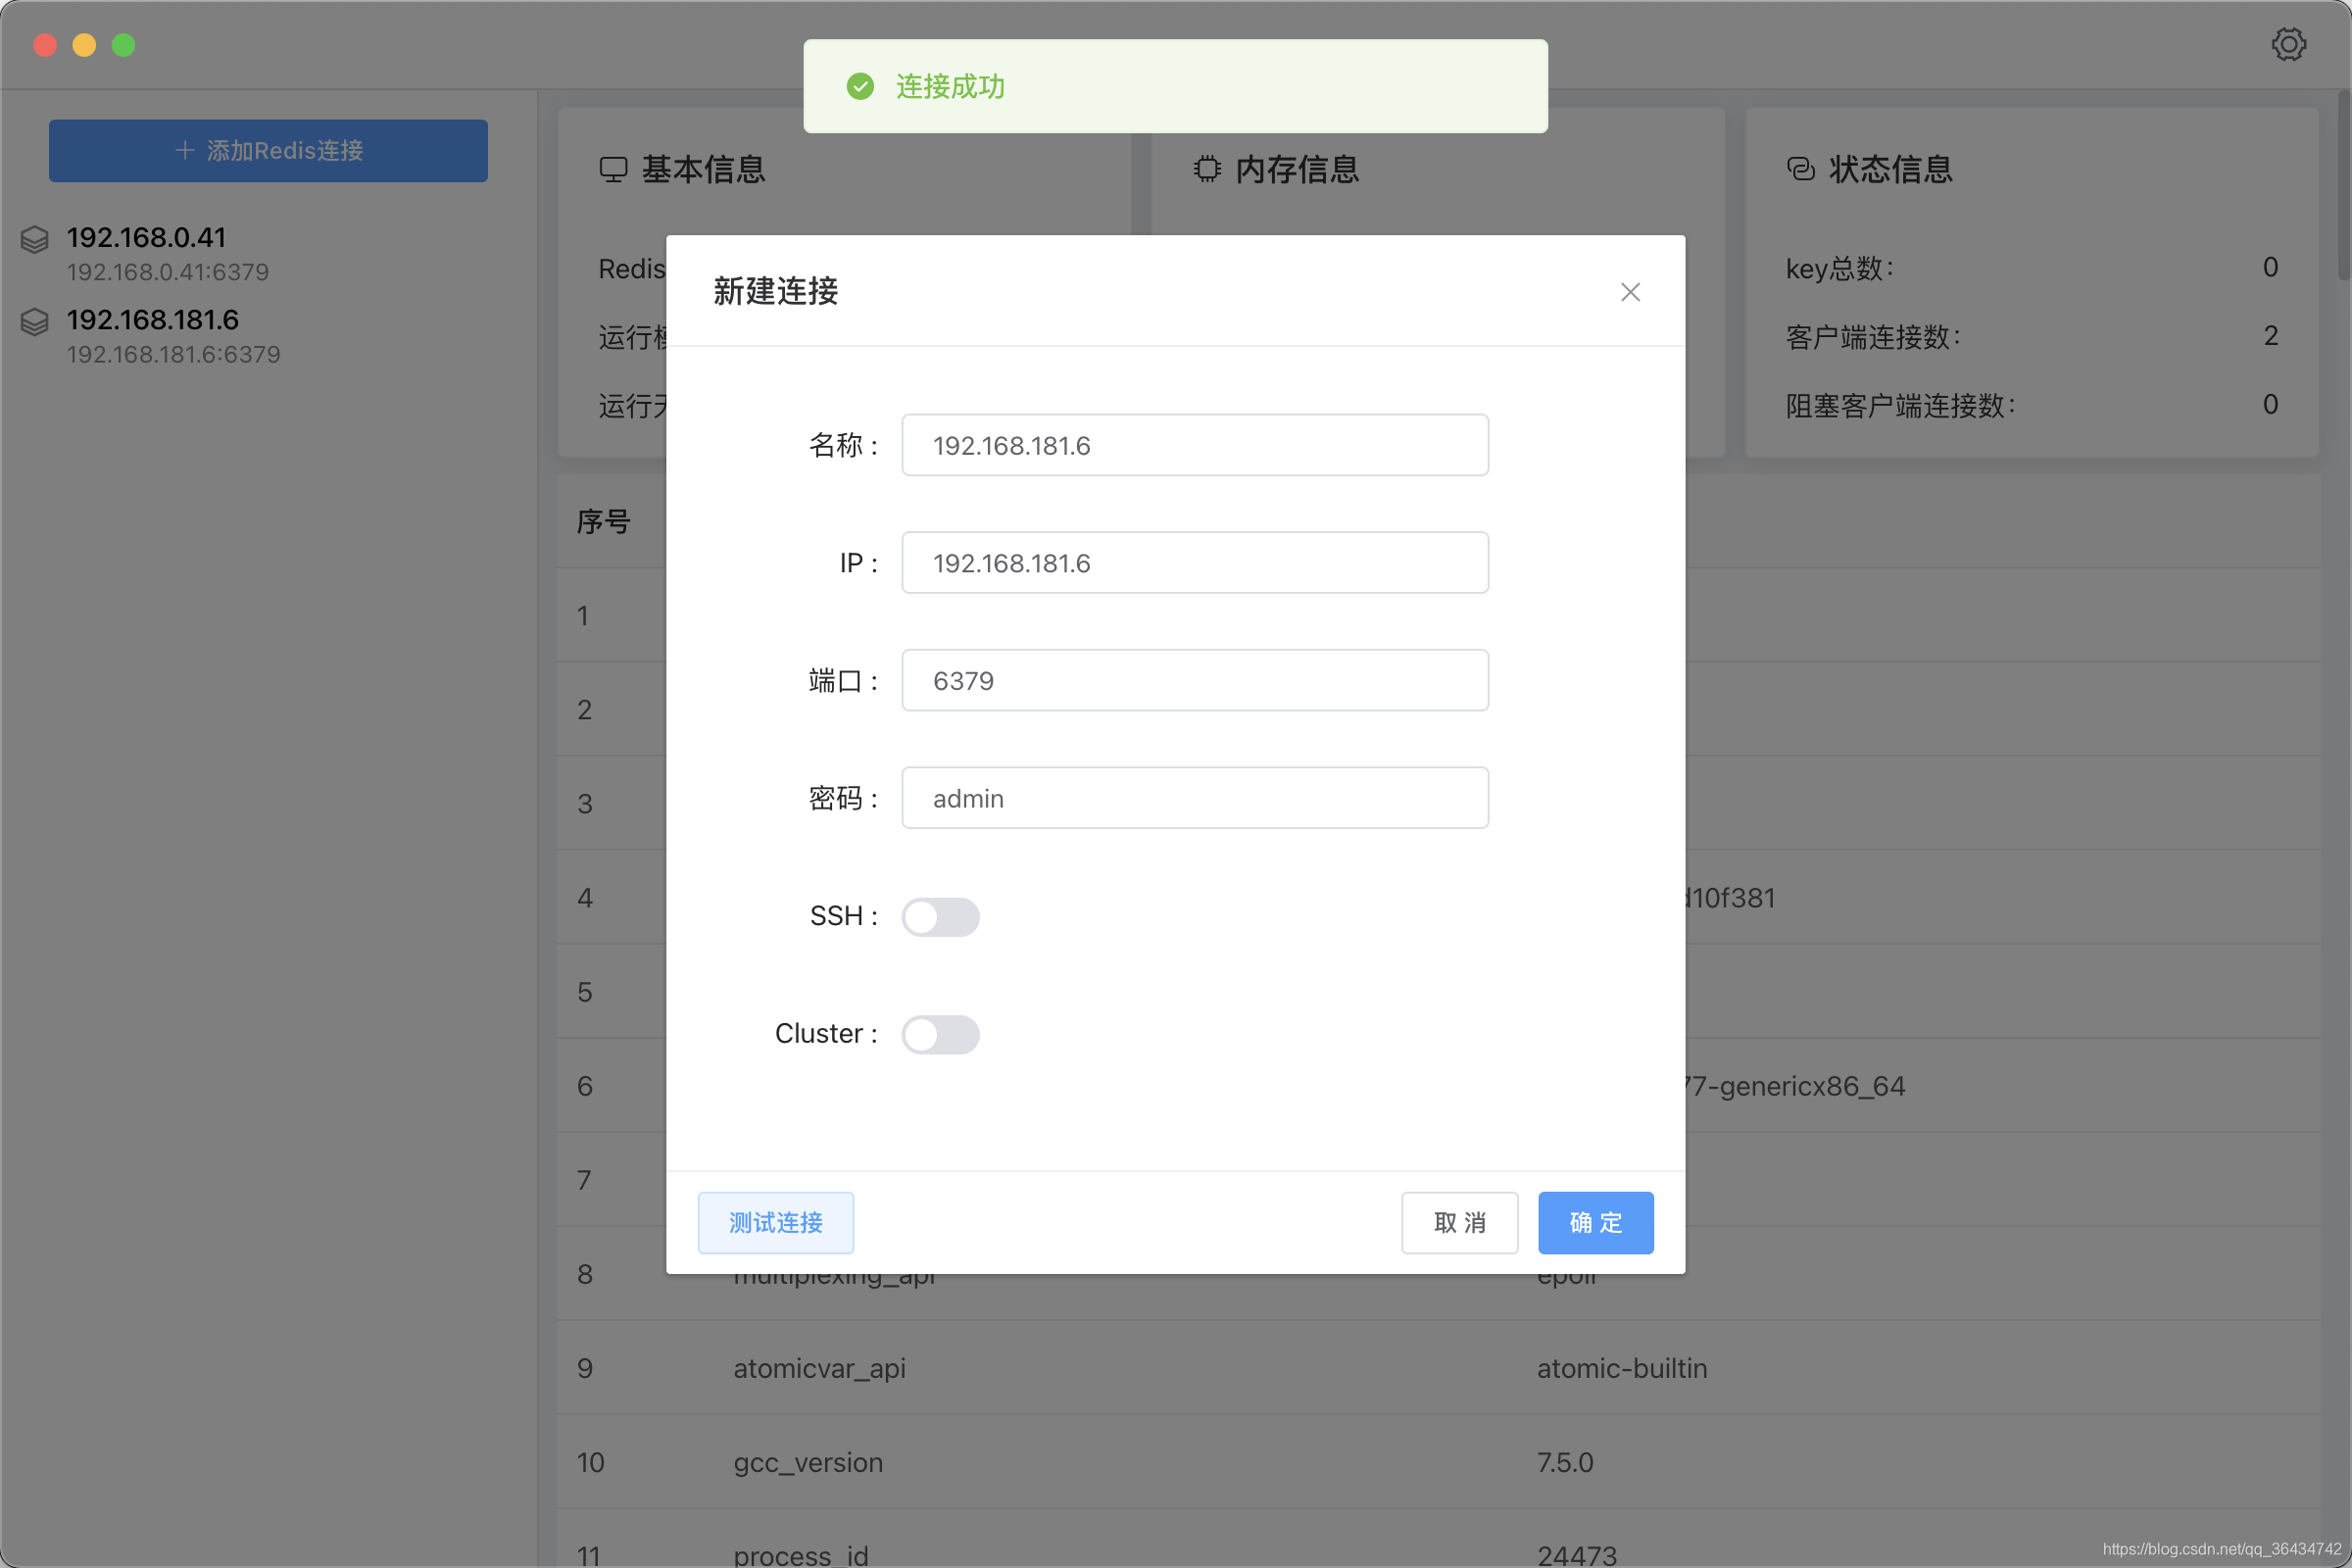Viewport: 2352px width, 1568px height.
Task: Click the green check icon in 连接成功 toast
Action: pyautogui.click(x=860, y=87)
